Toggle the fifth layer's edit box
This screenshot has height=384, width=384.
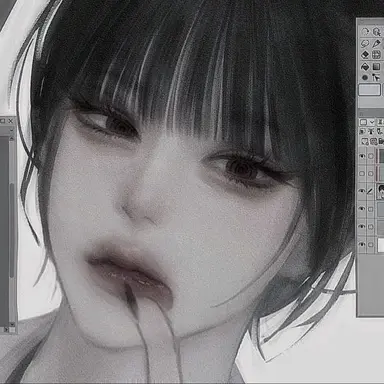click(x=371, y=227)
